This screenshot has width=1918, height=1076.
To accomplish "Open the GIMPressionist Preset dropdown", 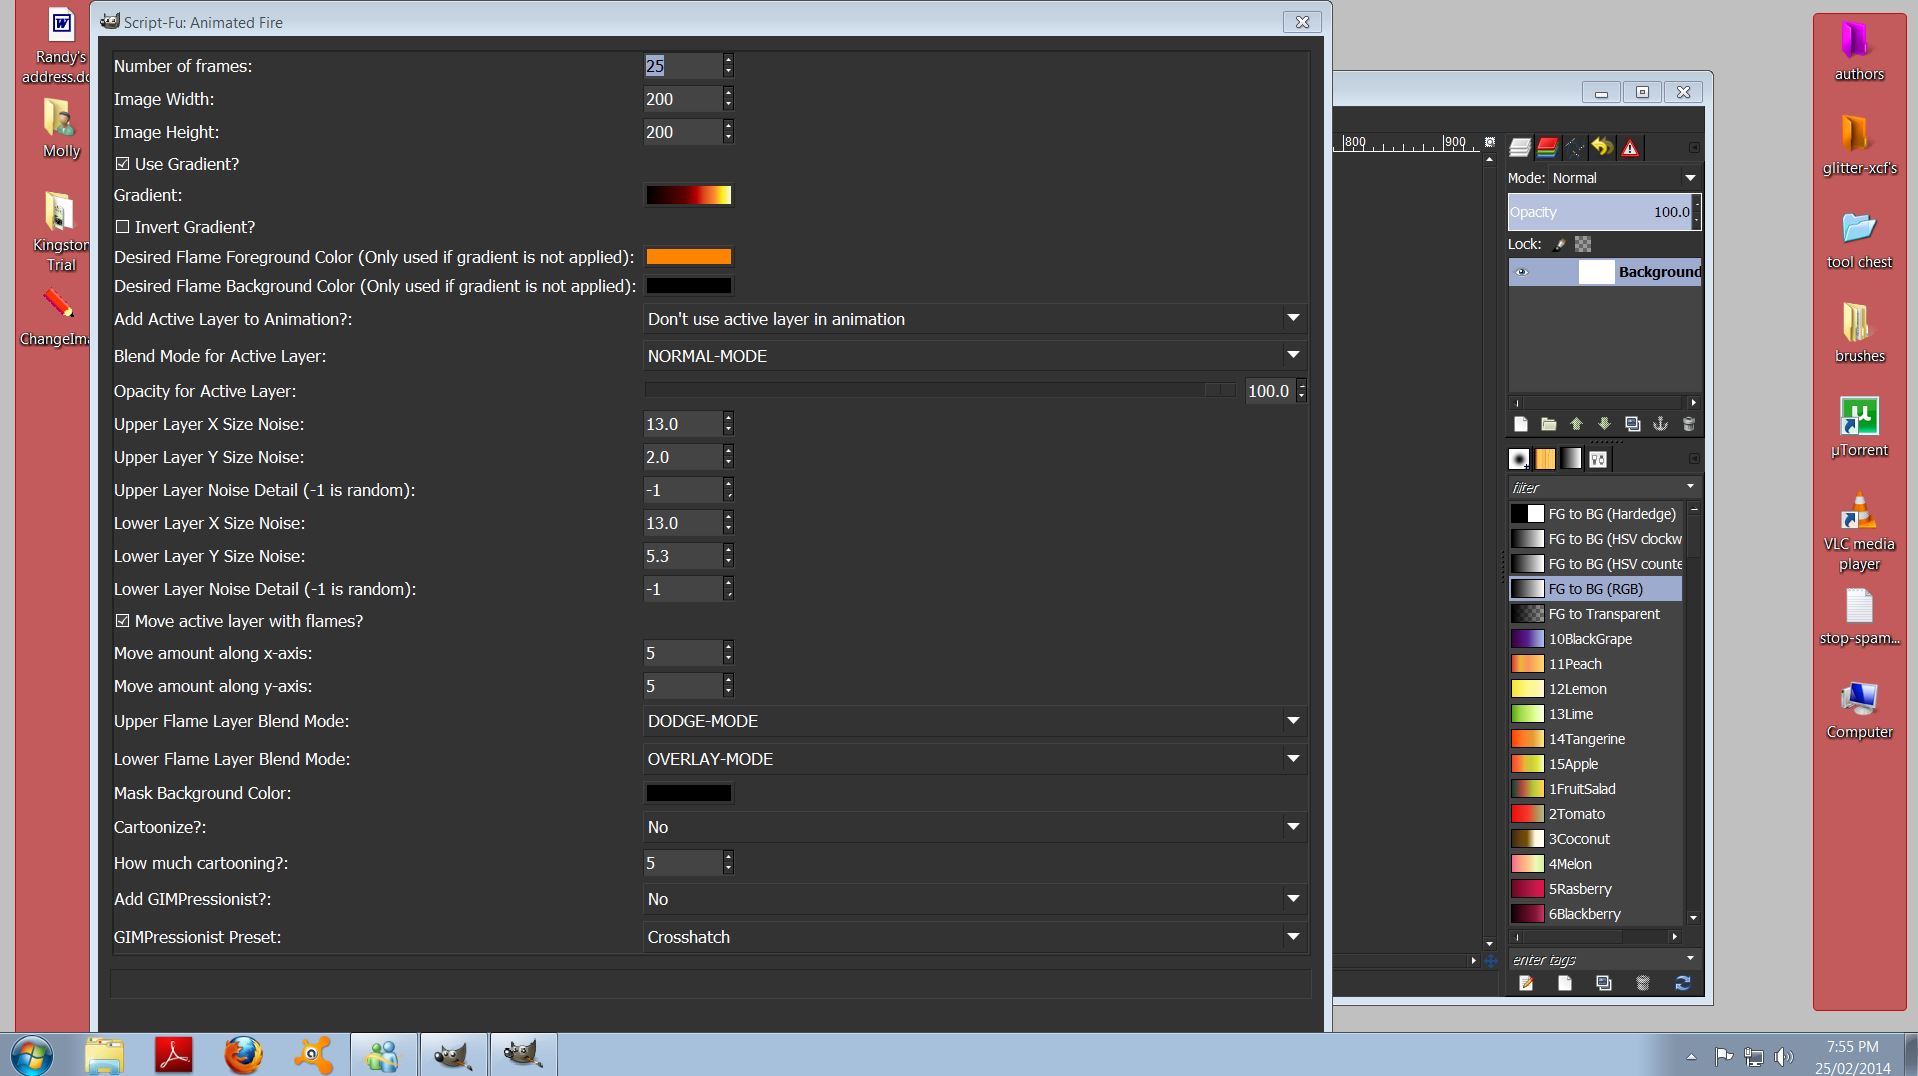I will coord(975,937).
